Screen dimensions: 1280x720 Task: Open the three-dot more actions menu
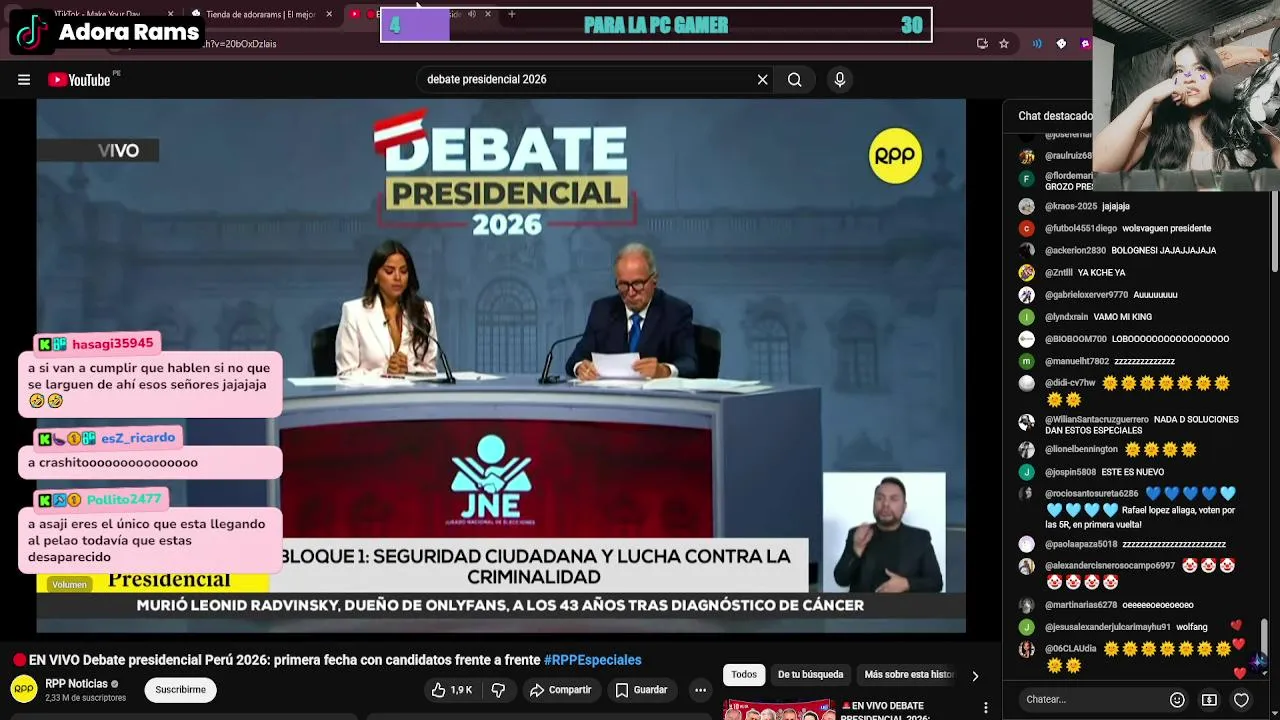click(x=700, y=690)
